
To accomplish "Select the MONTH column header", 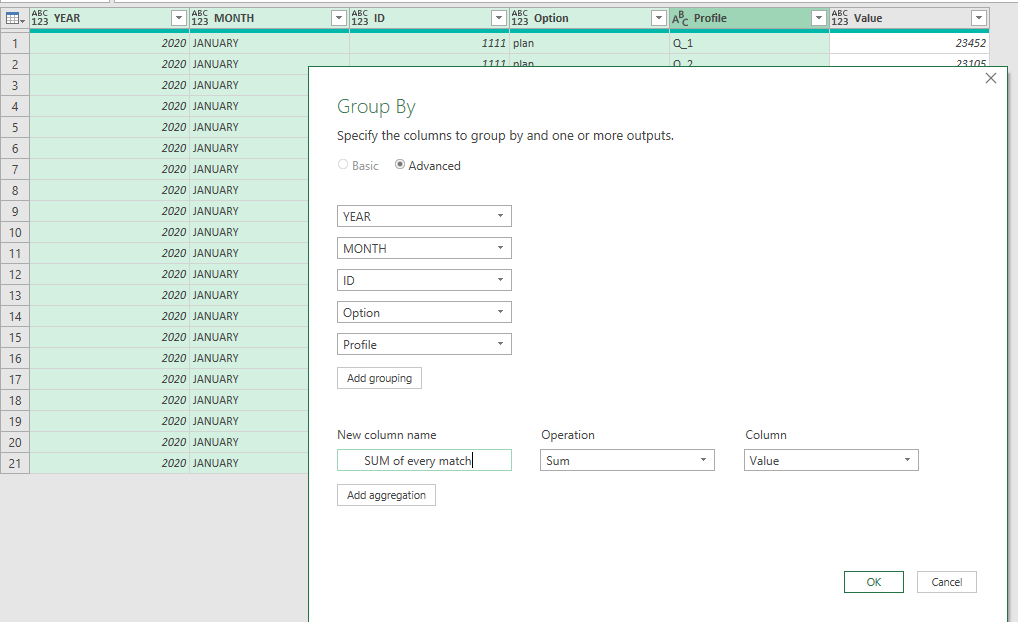I will [269, 18].
